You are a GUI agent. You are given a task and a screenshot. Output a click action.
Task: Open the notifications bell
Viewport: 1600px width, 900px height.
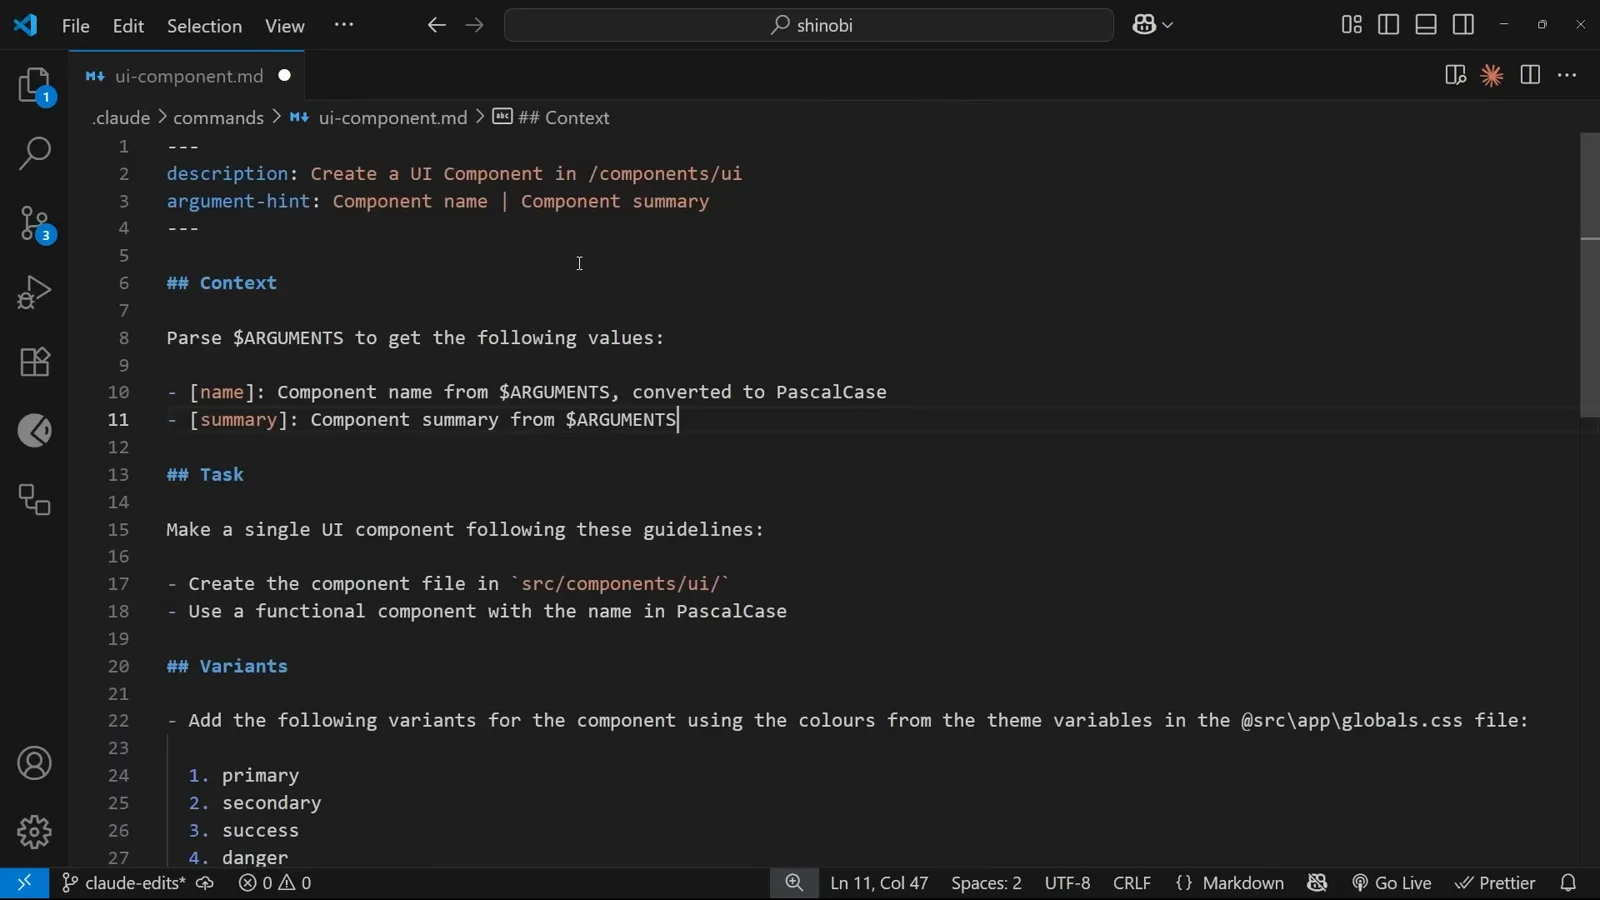pyautogui.click(x=1568, y=883)
